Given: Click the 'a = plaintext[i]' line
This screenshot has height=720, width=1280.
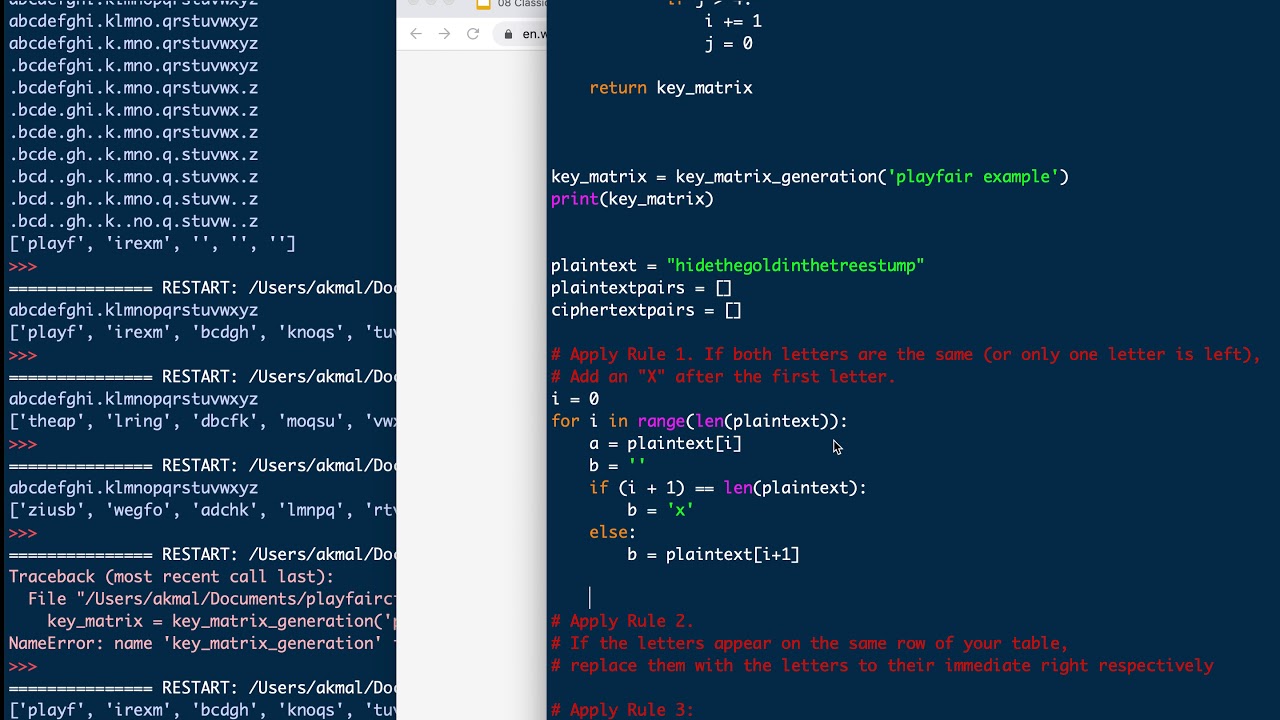Looking at the screenshot, I should 665,443.
